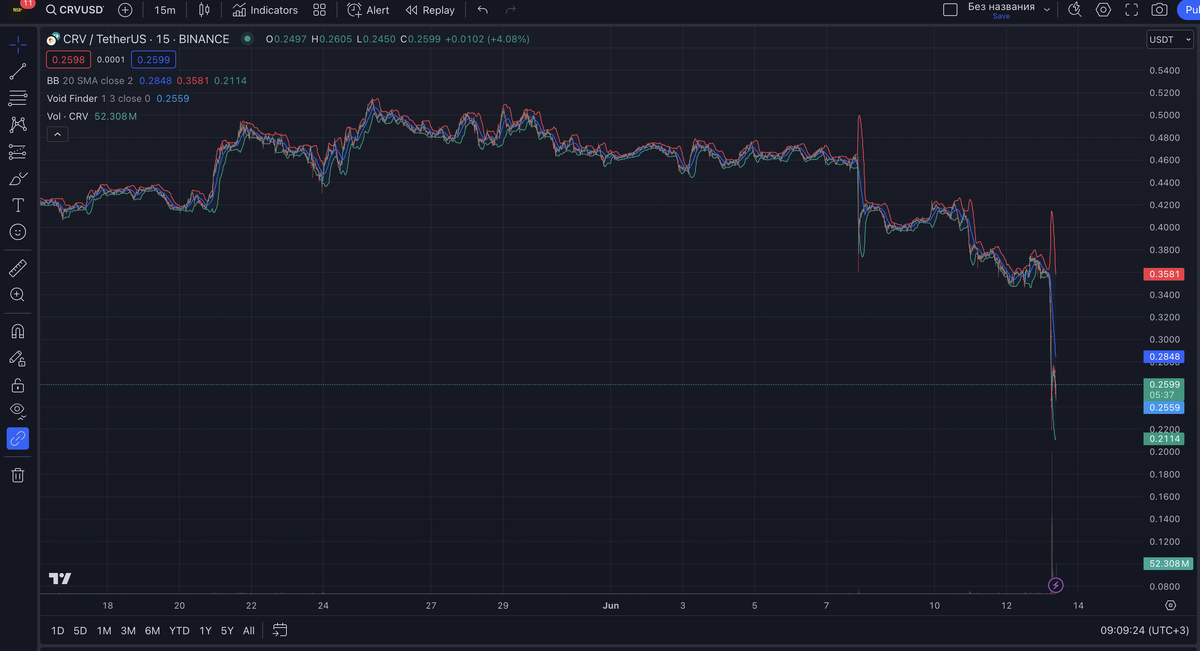Switch range to 1M
The image size is (1200, 651).
click(104, 630)
